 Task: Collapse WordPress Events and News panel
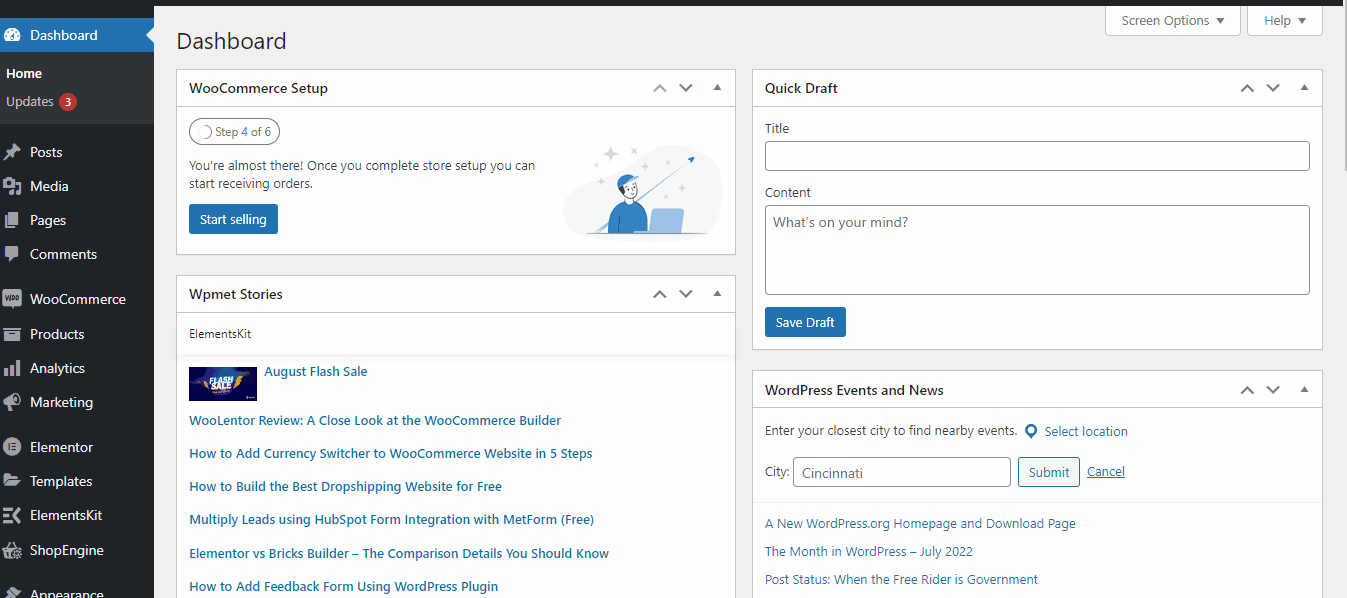(1304, 390)
